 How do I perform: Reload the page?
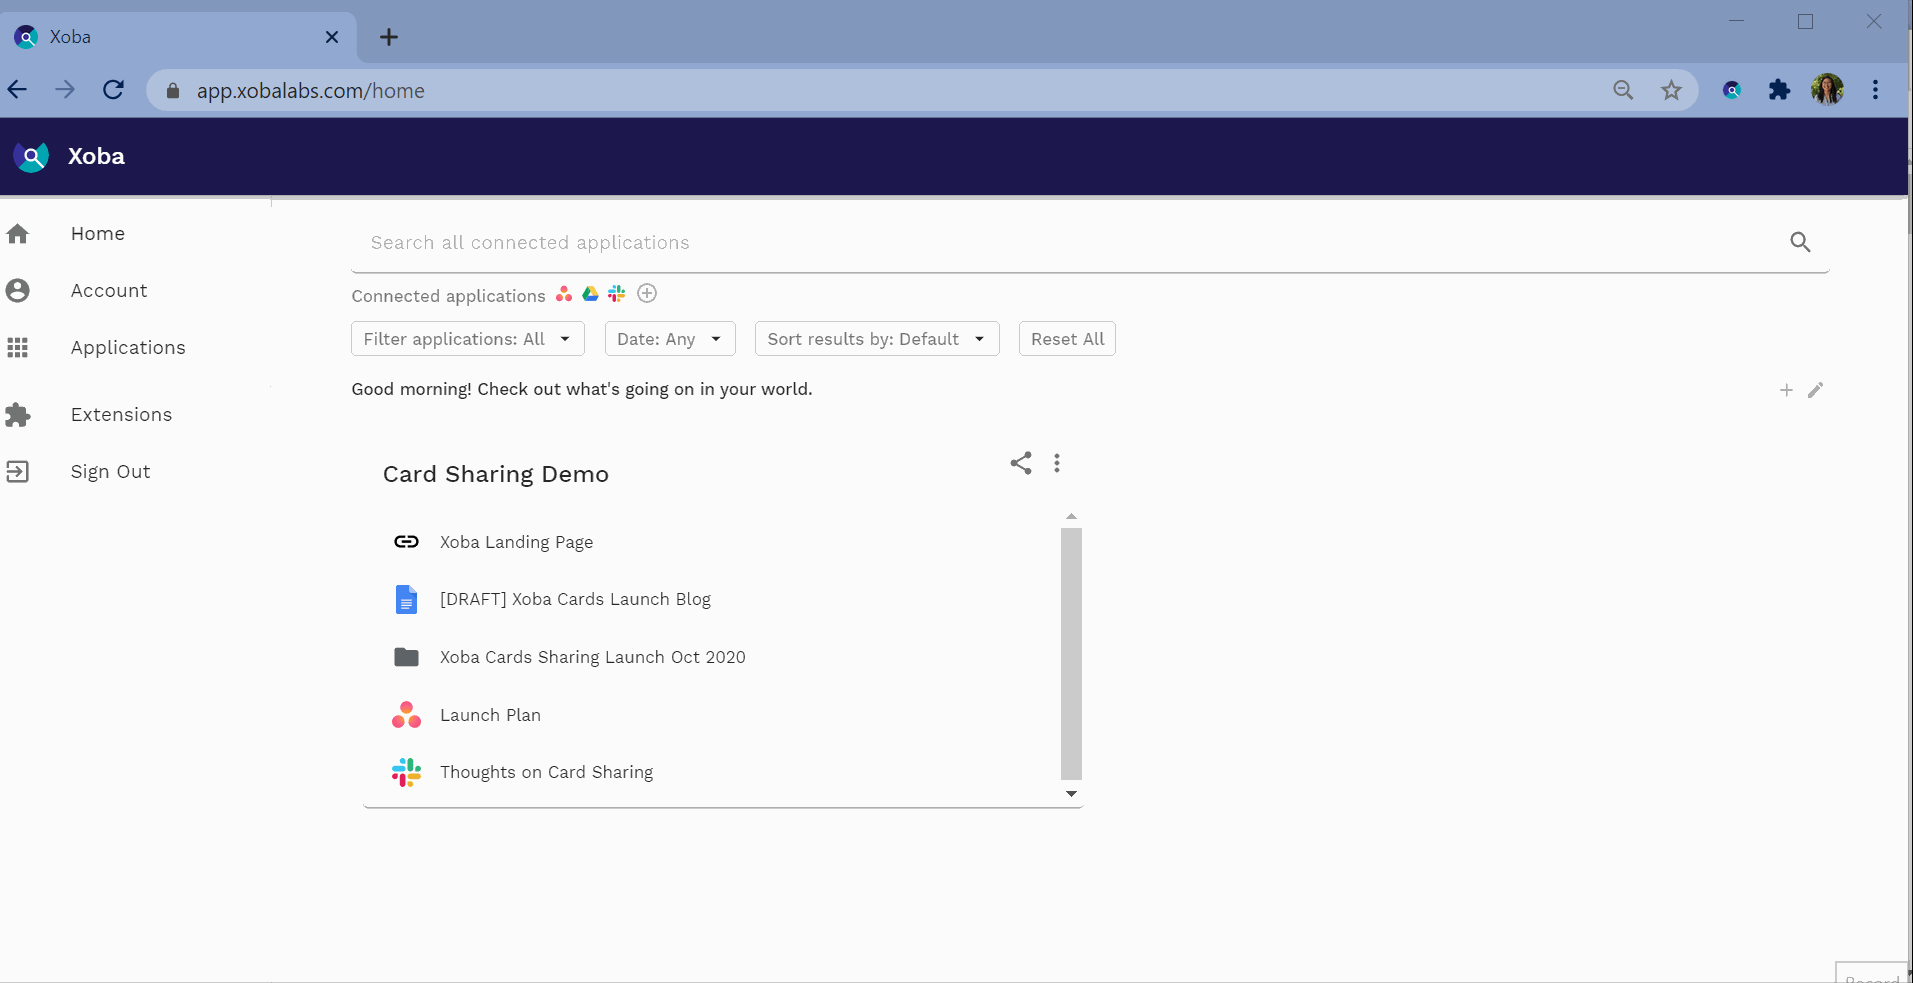[x=113, y=90]
